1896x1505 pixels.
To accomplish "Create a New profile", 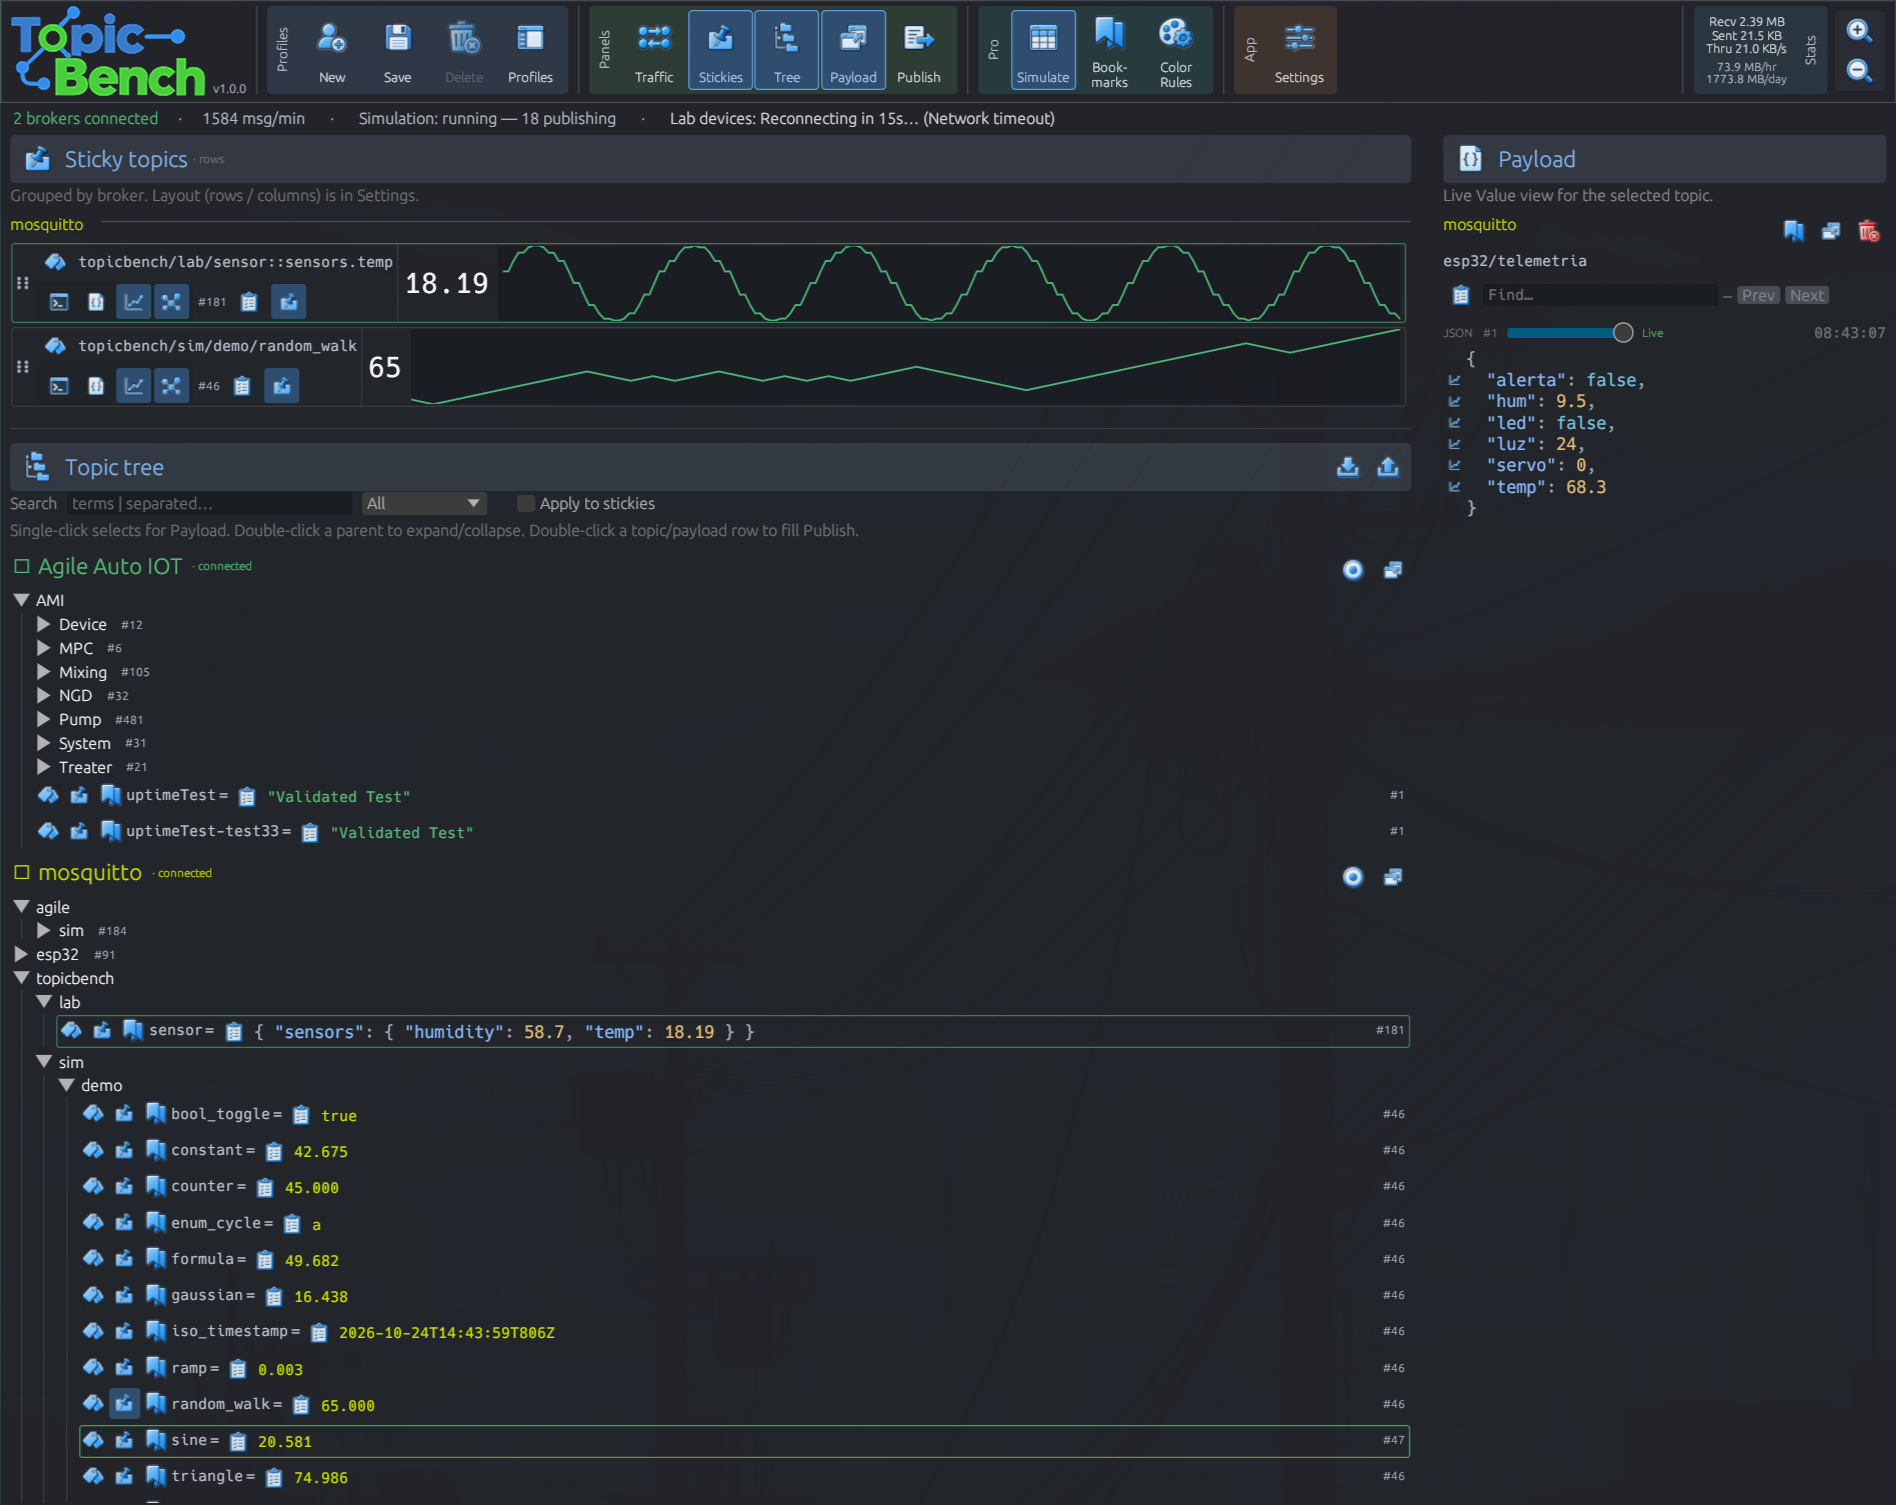I will (x=332, y=51).
